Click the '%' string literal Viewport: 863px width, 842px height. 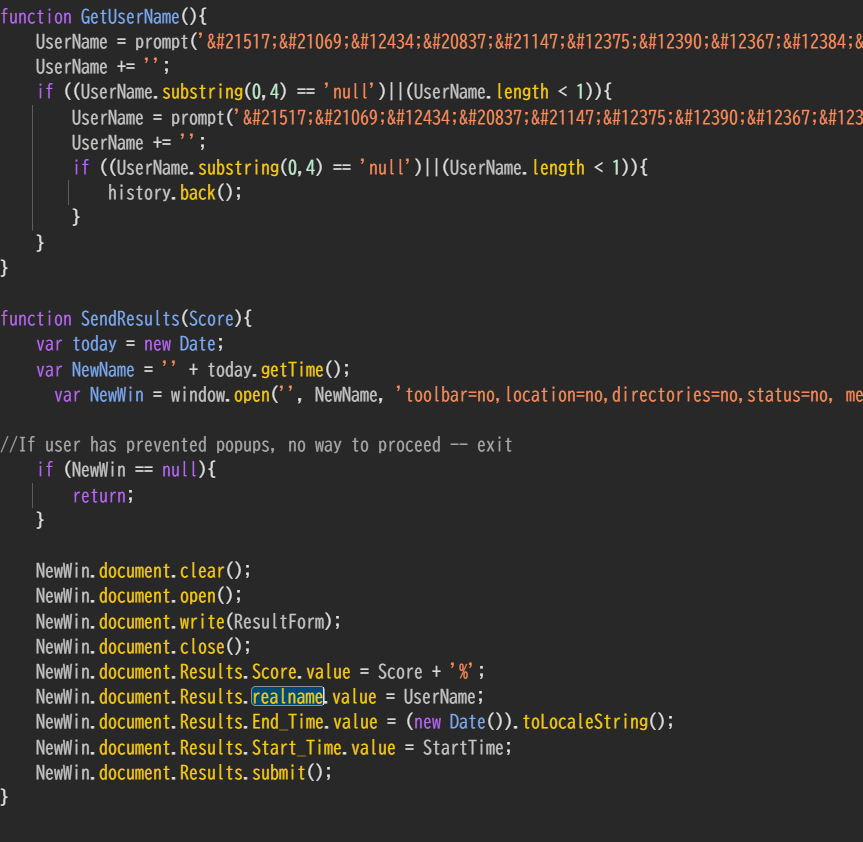(x=462, y=671)
